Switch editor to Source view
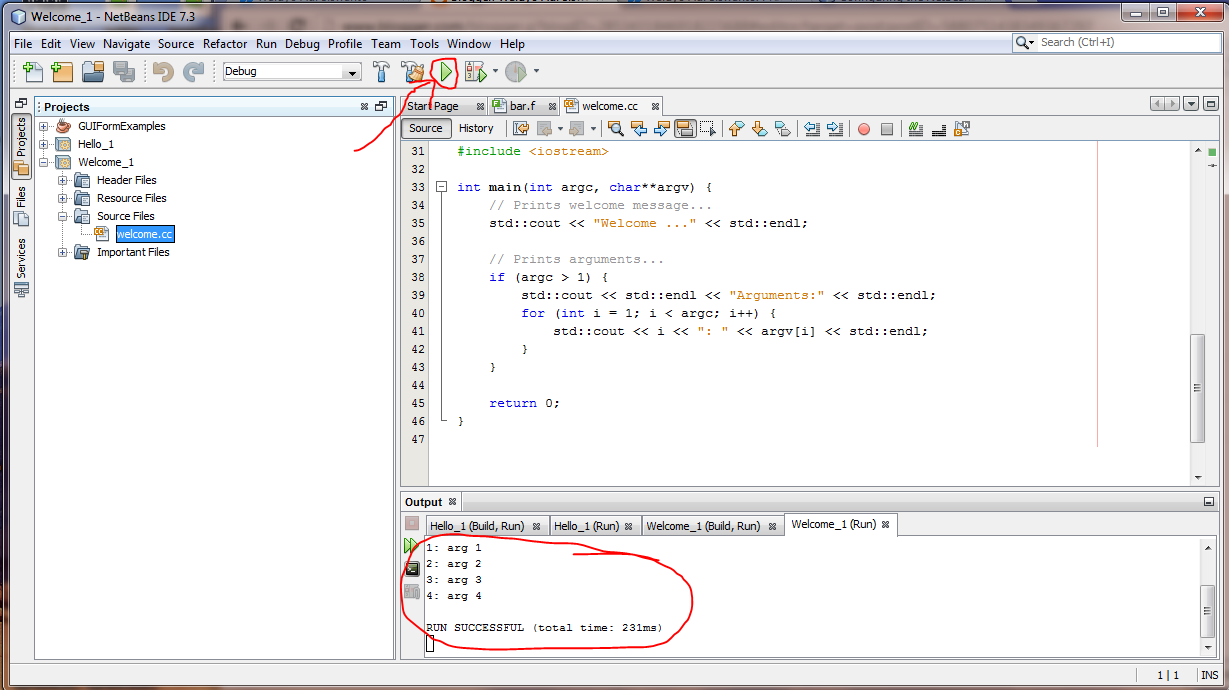1229x690 pixels. [x=425, y=128]
